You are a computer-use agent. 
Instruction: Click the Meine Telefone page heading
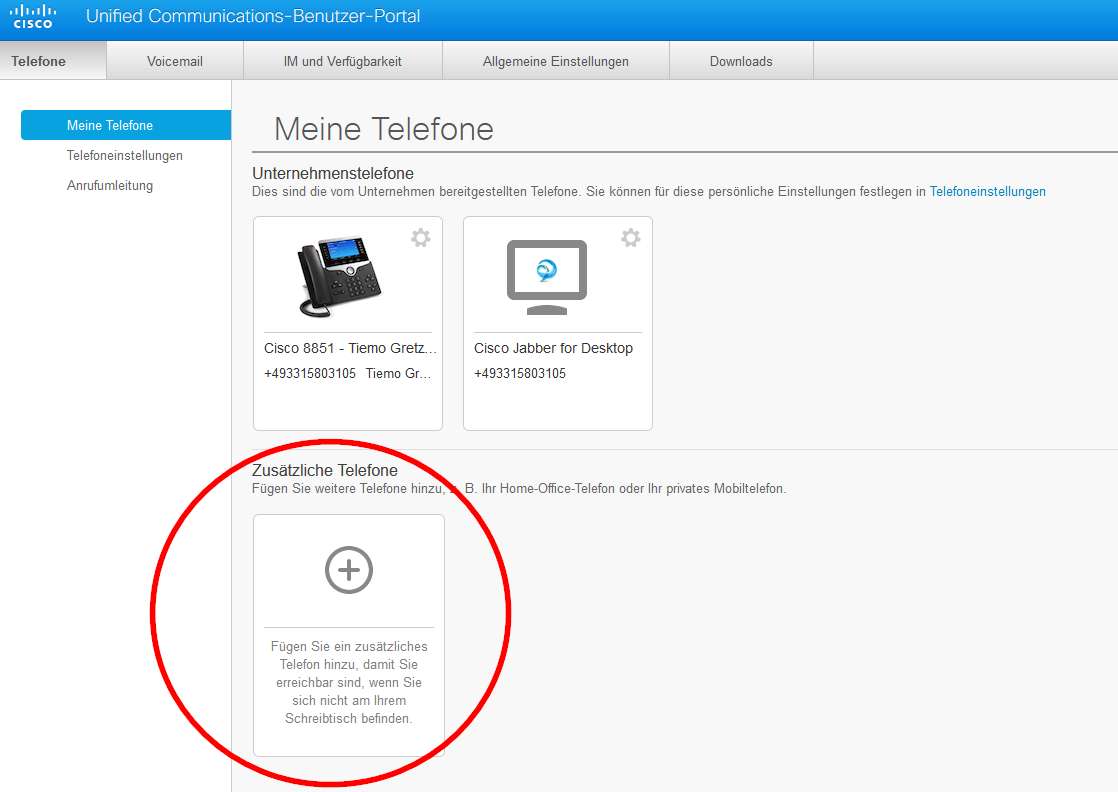click(384, 129)
